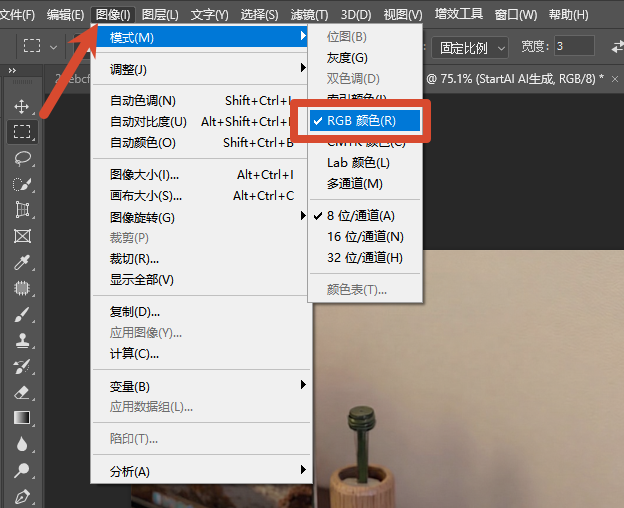
Task: Select the Frame tool
Action: (21, 236)
